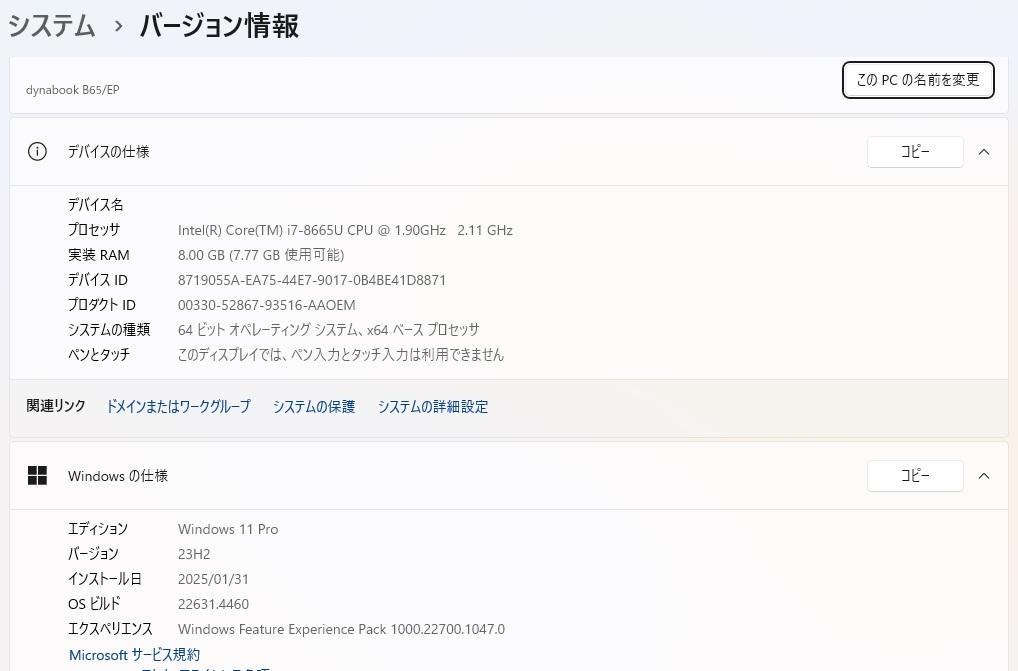Copy Windows specifications with コピー button

pos(915,476)
